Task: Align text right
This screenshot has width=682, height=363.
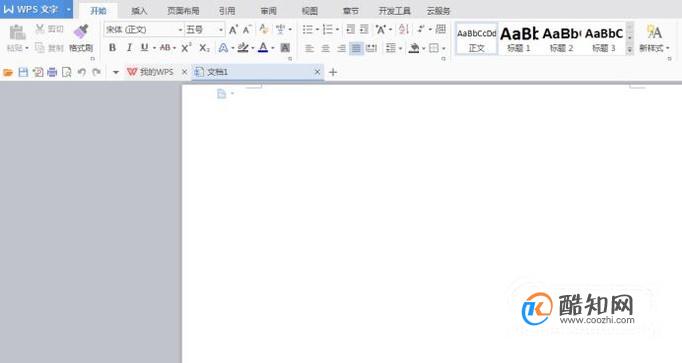Action: [x=341, y=48]
